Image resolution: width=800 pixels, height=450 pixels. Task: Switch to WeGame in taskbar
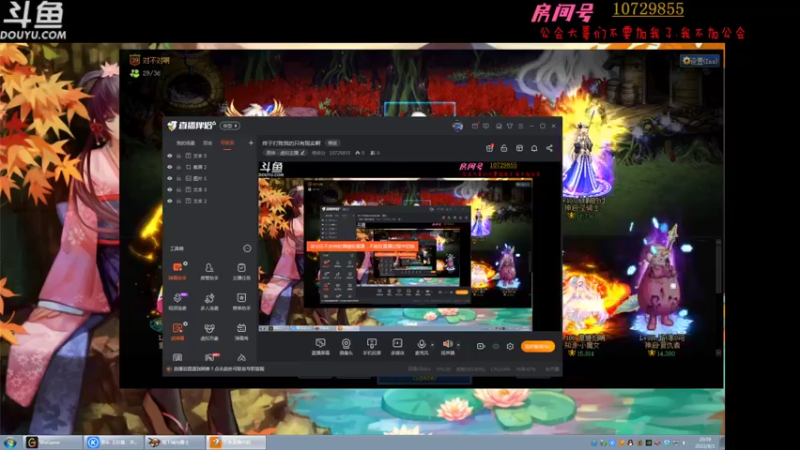tap(53, 442)
